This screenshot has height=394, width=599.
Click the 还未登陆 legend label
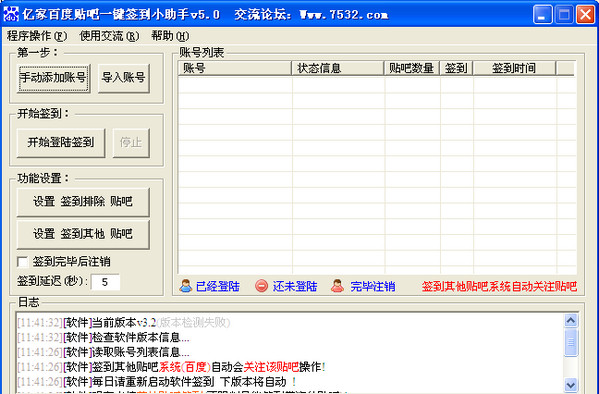click(x=295, y=286)
